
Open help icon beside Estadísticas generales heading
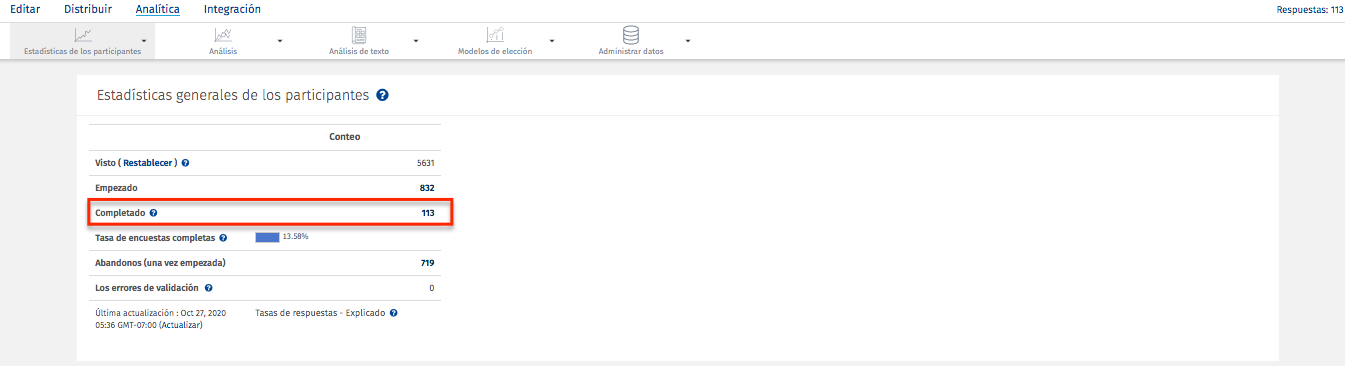pyautogui.click(x=382, y=96)
